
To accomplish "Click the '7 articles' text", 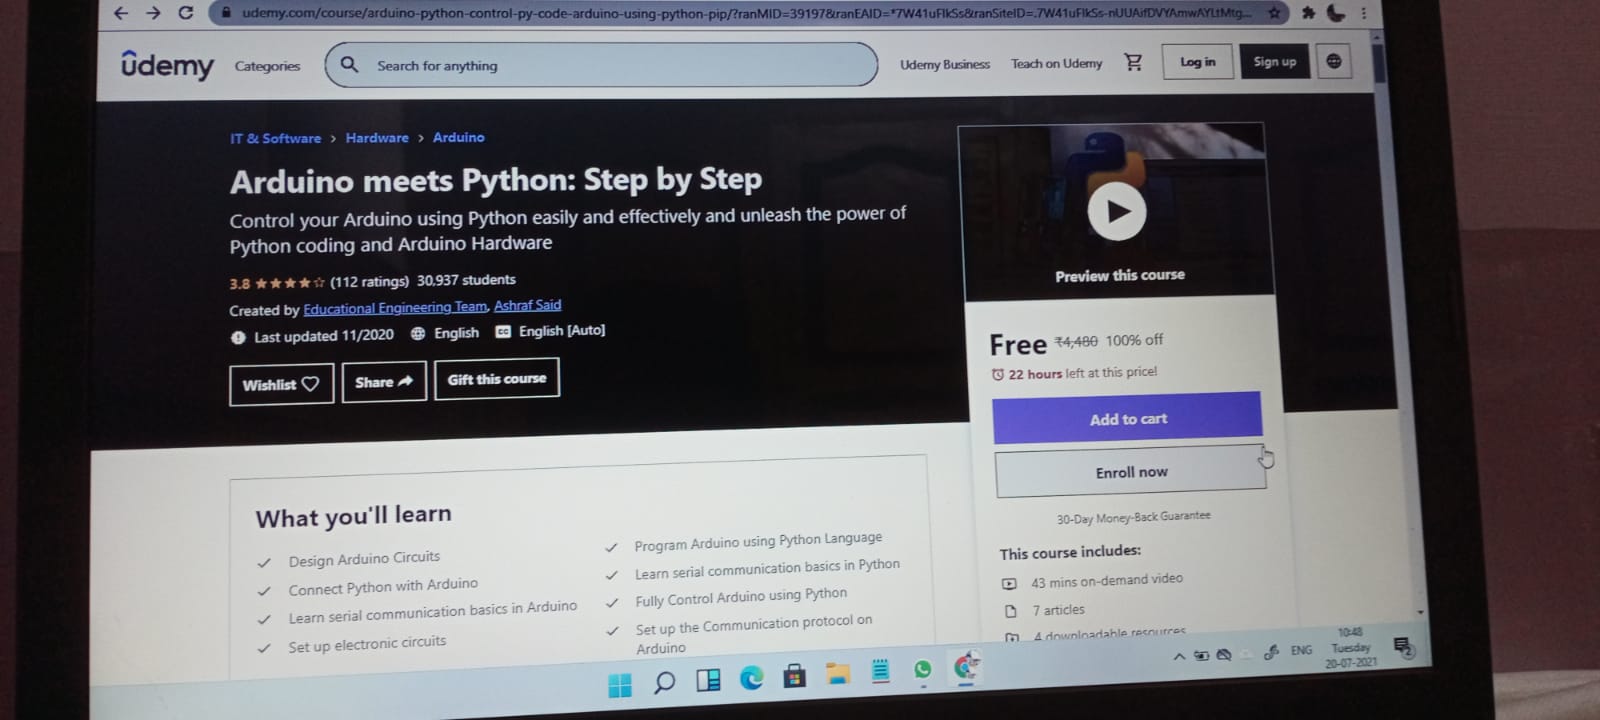I will [1058, 610].
